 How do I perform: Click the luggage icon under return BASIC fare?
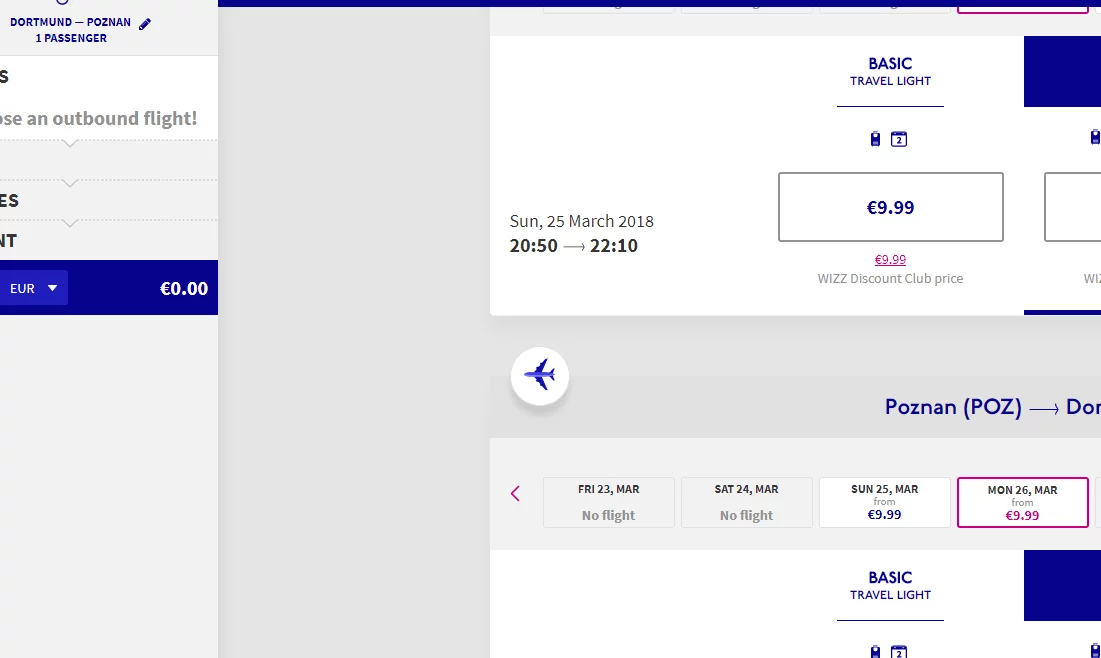[876, 652]
